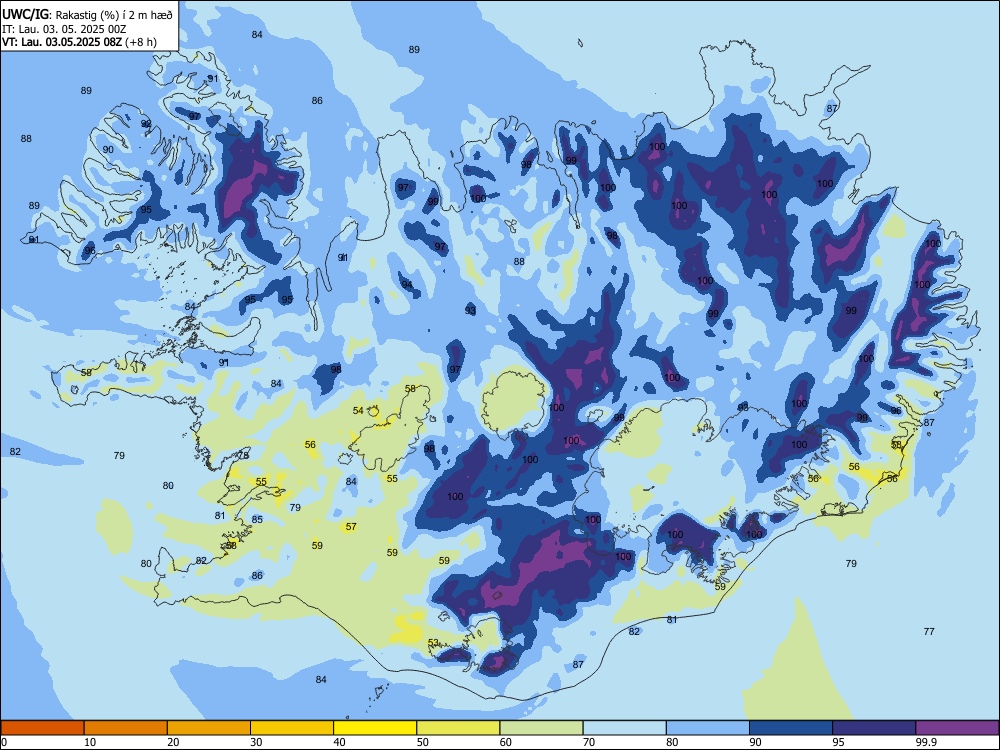Select the bright yellow 40–50 legend swatch
This screenshot has height=750, width=1000.
coord(375,728)
